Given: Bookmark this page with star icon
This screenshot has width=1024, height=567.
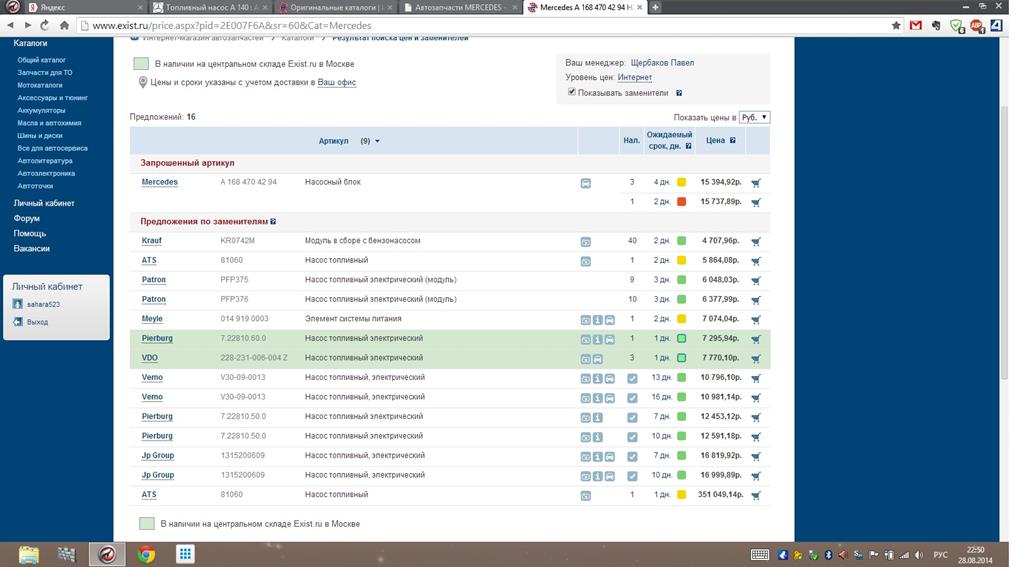Looking at the screenshot, I should tap(896, 25).
